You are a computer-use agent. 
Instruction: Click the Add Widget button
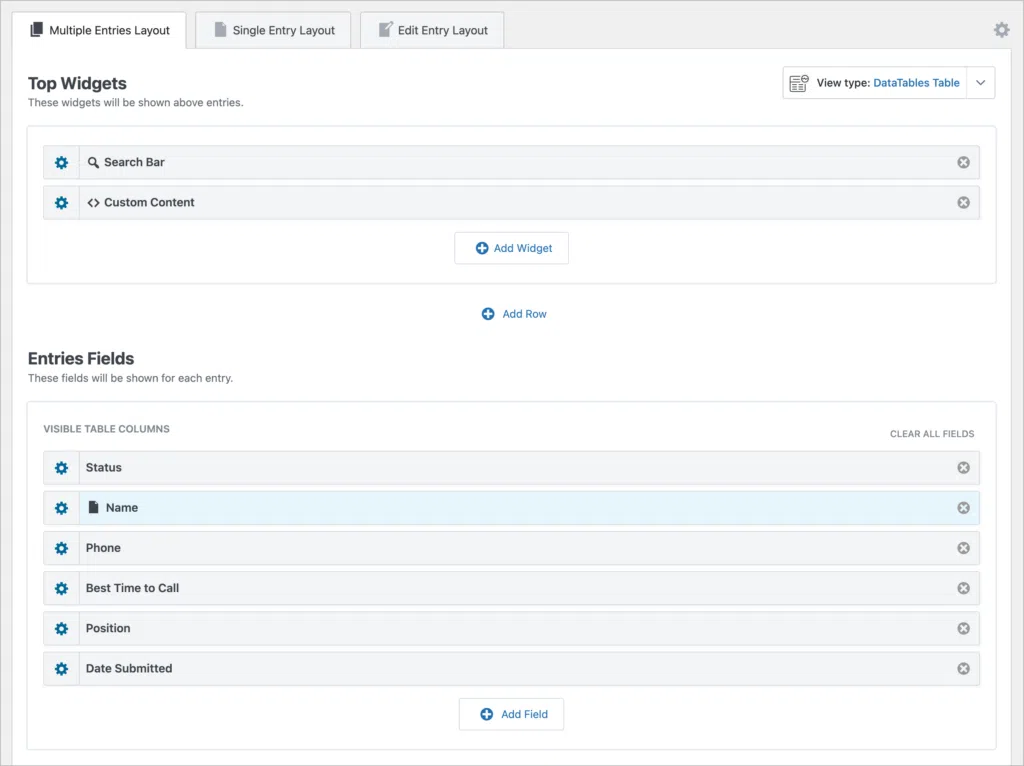511,248
